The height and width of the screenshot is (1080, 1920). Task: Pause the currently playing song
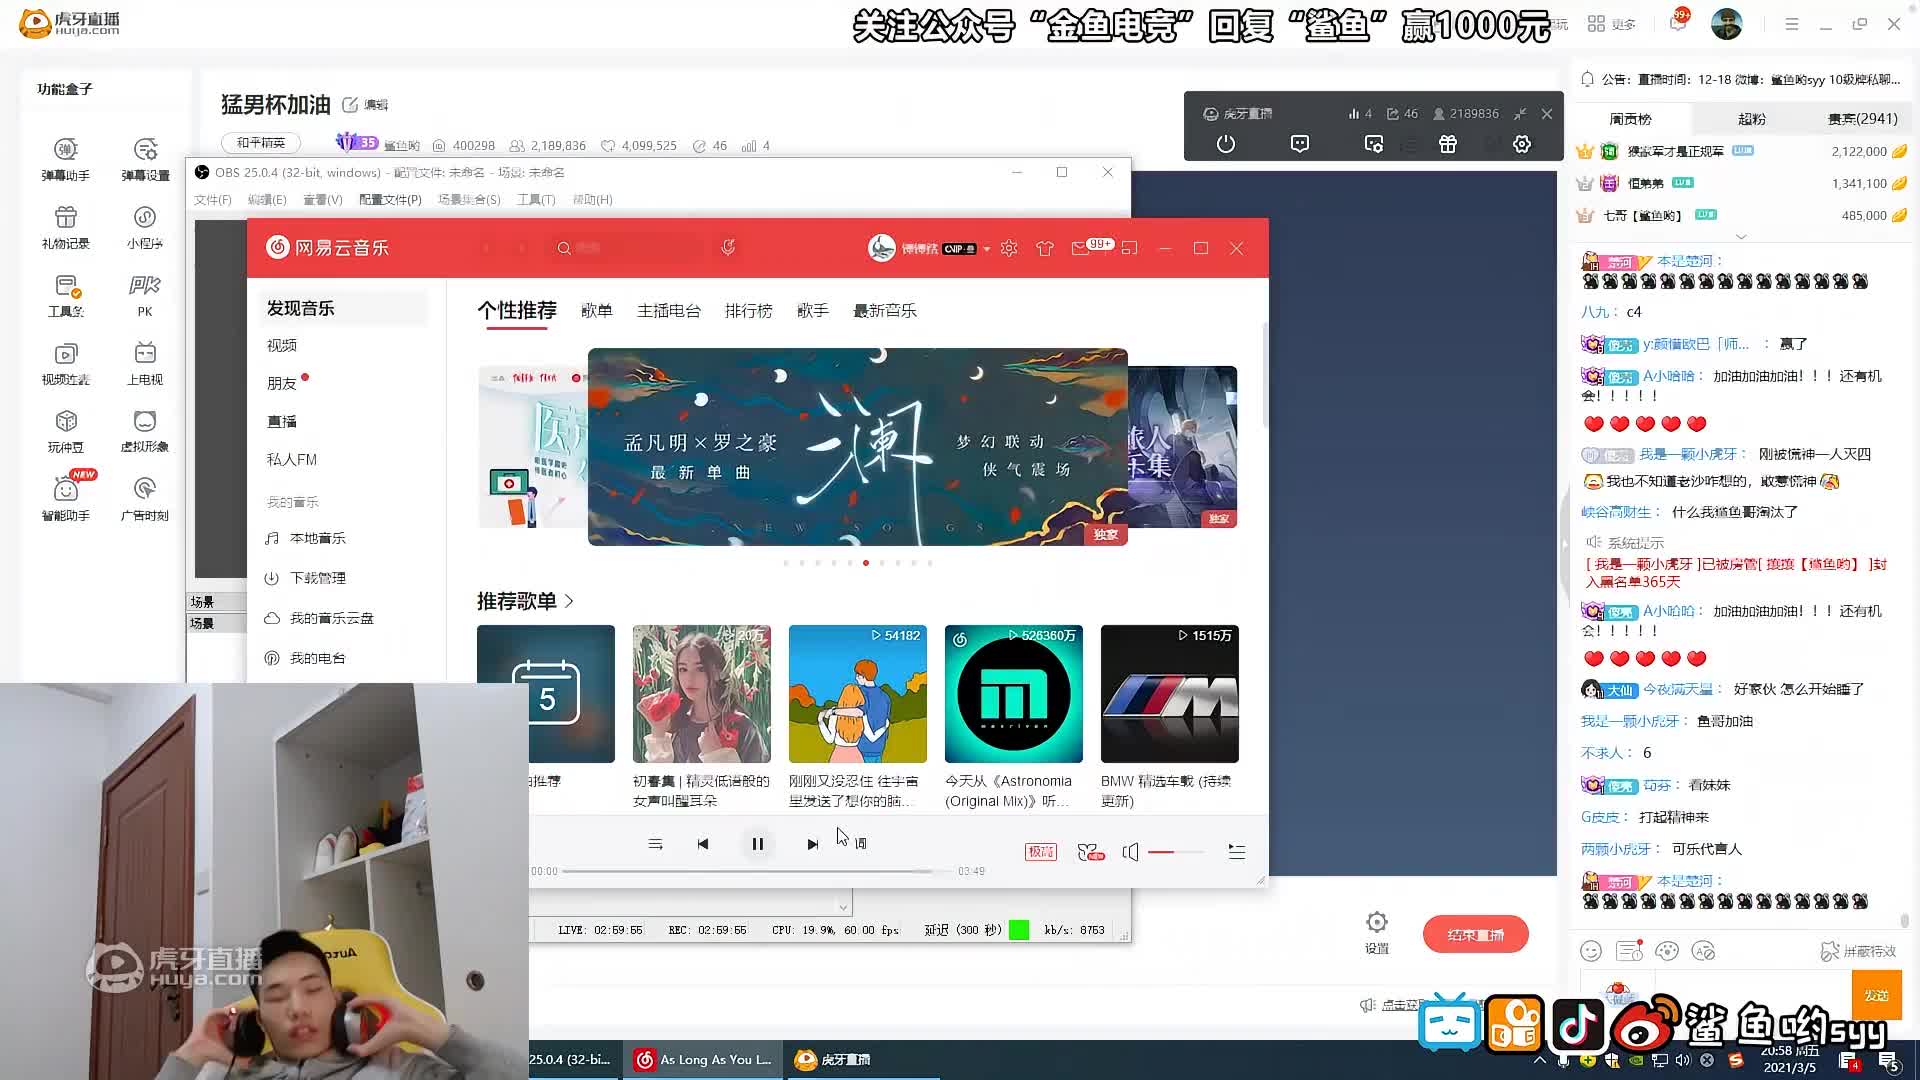(758, 844)
